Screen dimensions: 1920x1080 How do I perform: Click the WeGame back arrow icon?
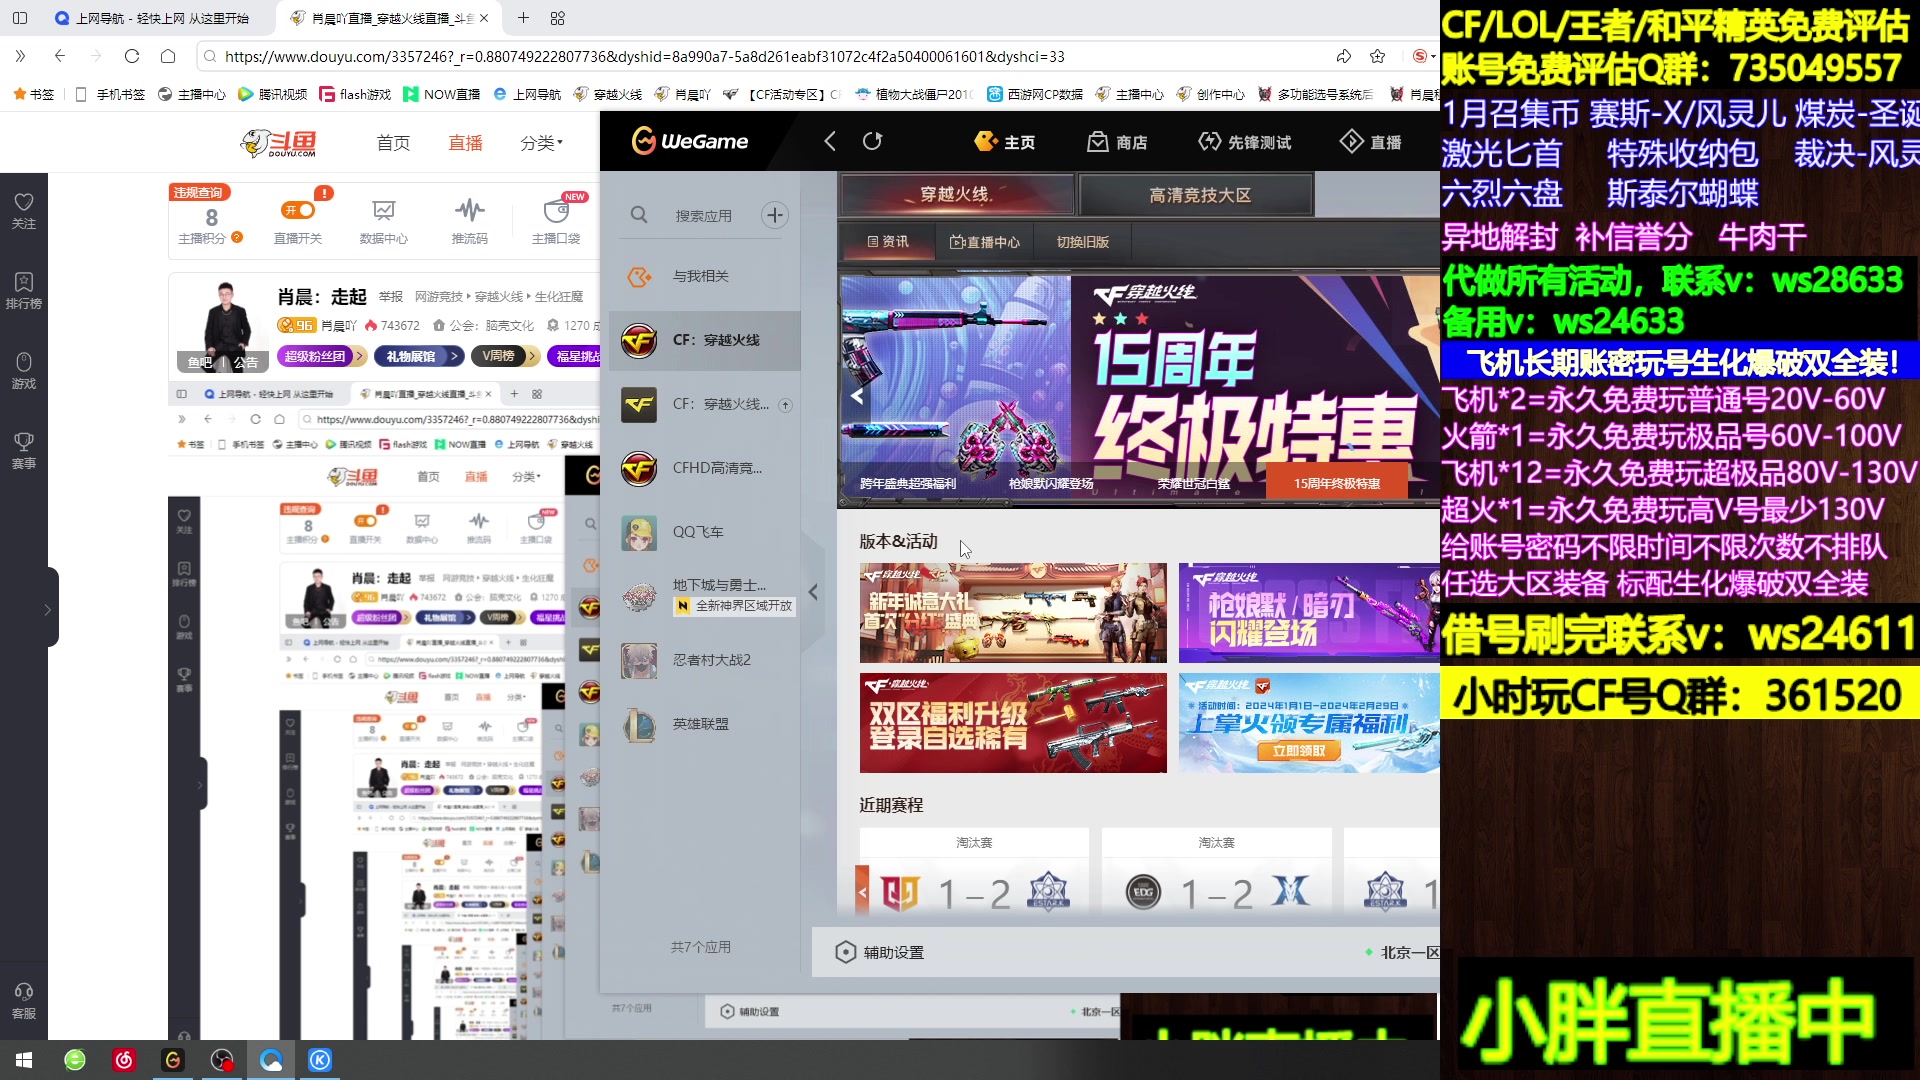click(x=830, y=142)
